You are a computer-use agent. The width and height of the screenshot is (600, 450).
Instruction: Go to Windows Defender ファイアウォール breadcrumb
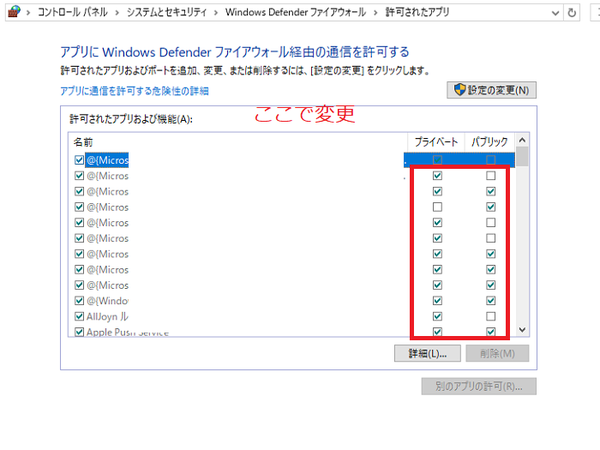[x=295, y=12]
